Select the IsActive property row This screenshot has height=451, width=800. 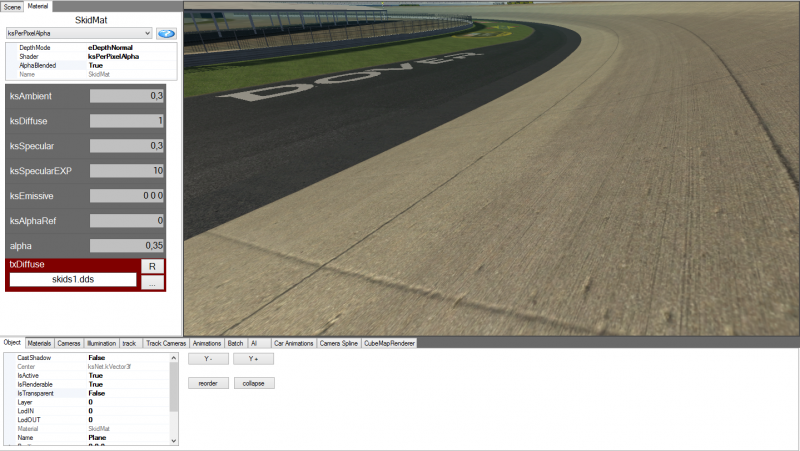click(87, 375)
